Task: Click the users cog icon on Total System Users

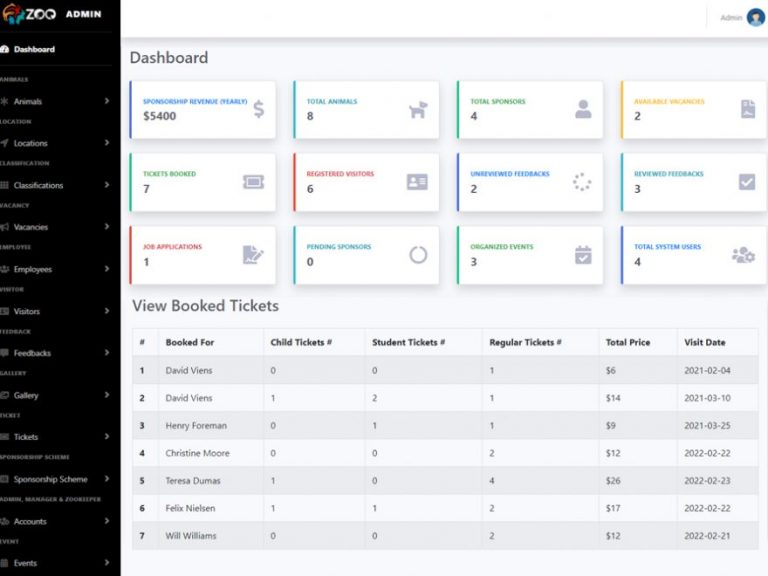Action: pos(743,255)
